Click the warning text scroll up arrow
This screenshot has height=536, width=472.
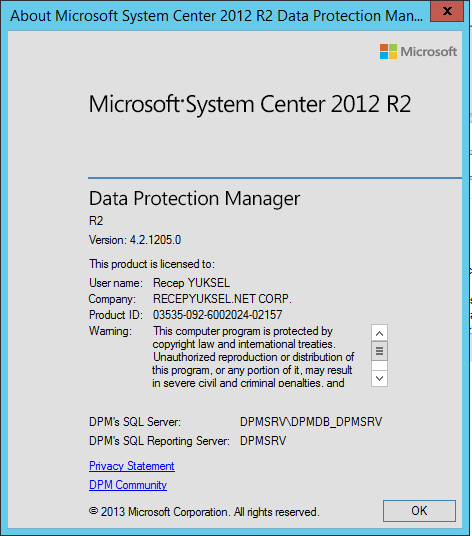[379, 333]
